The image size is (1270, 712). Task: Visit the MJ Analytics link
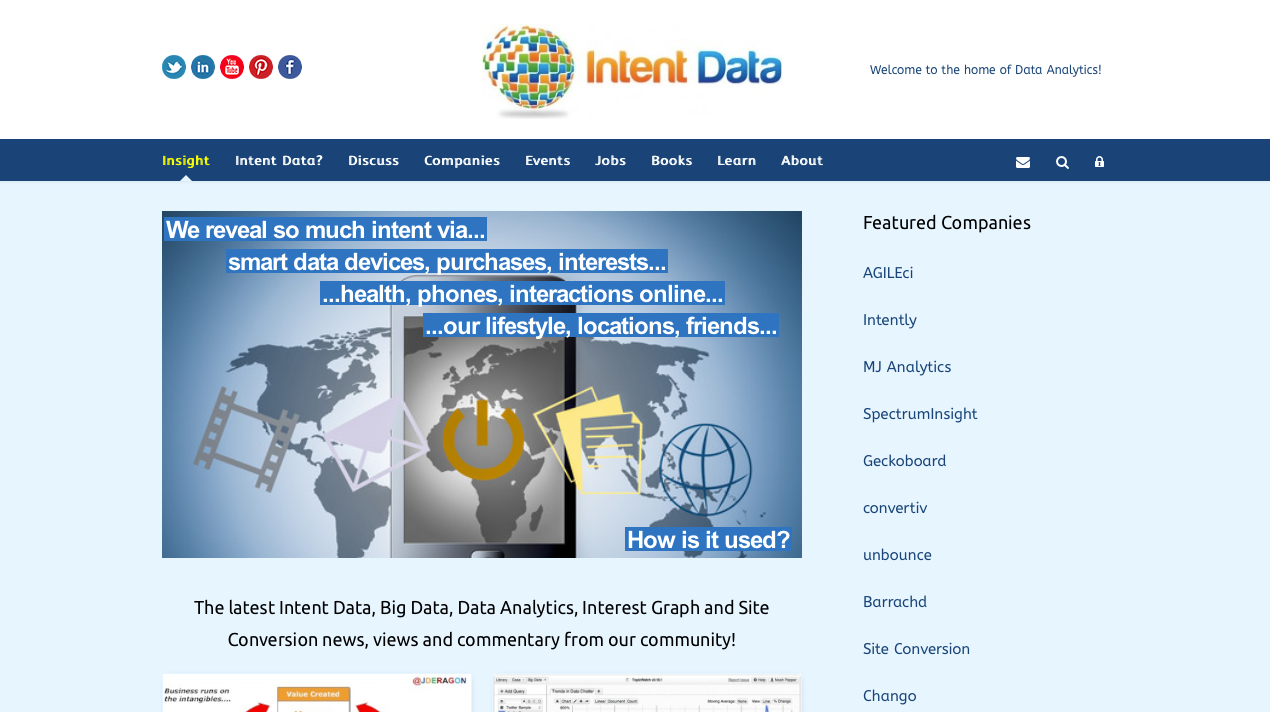[907, 367]
